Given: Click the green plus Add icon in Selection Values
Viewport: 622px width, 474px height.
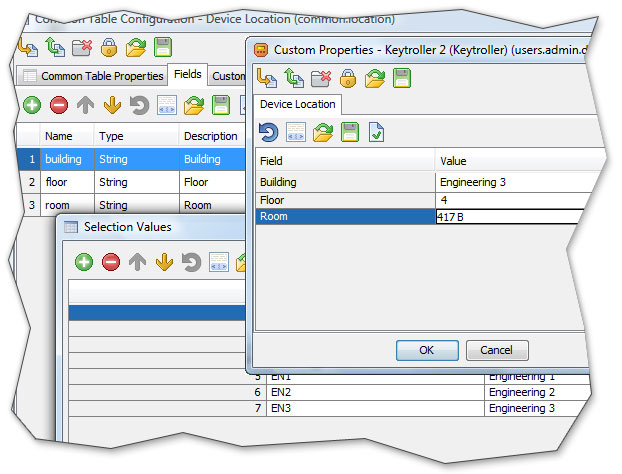Looking at the screenshot, I should coord(84,262).
